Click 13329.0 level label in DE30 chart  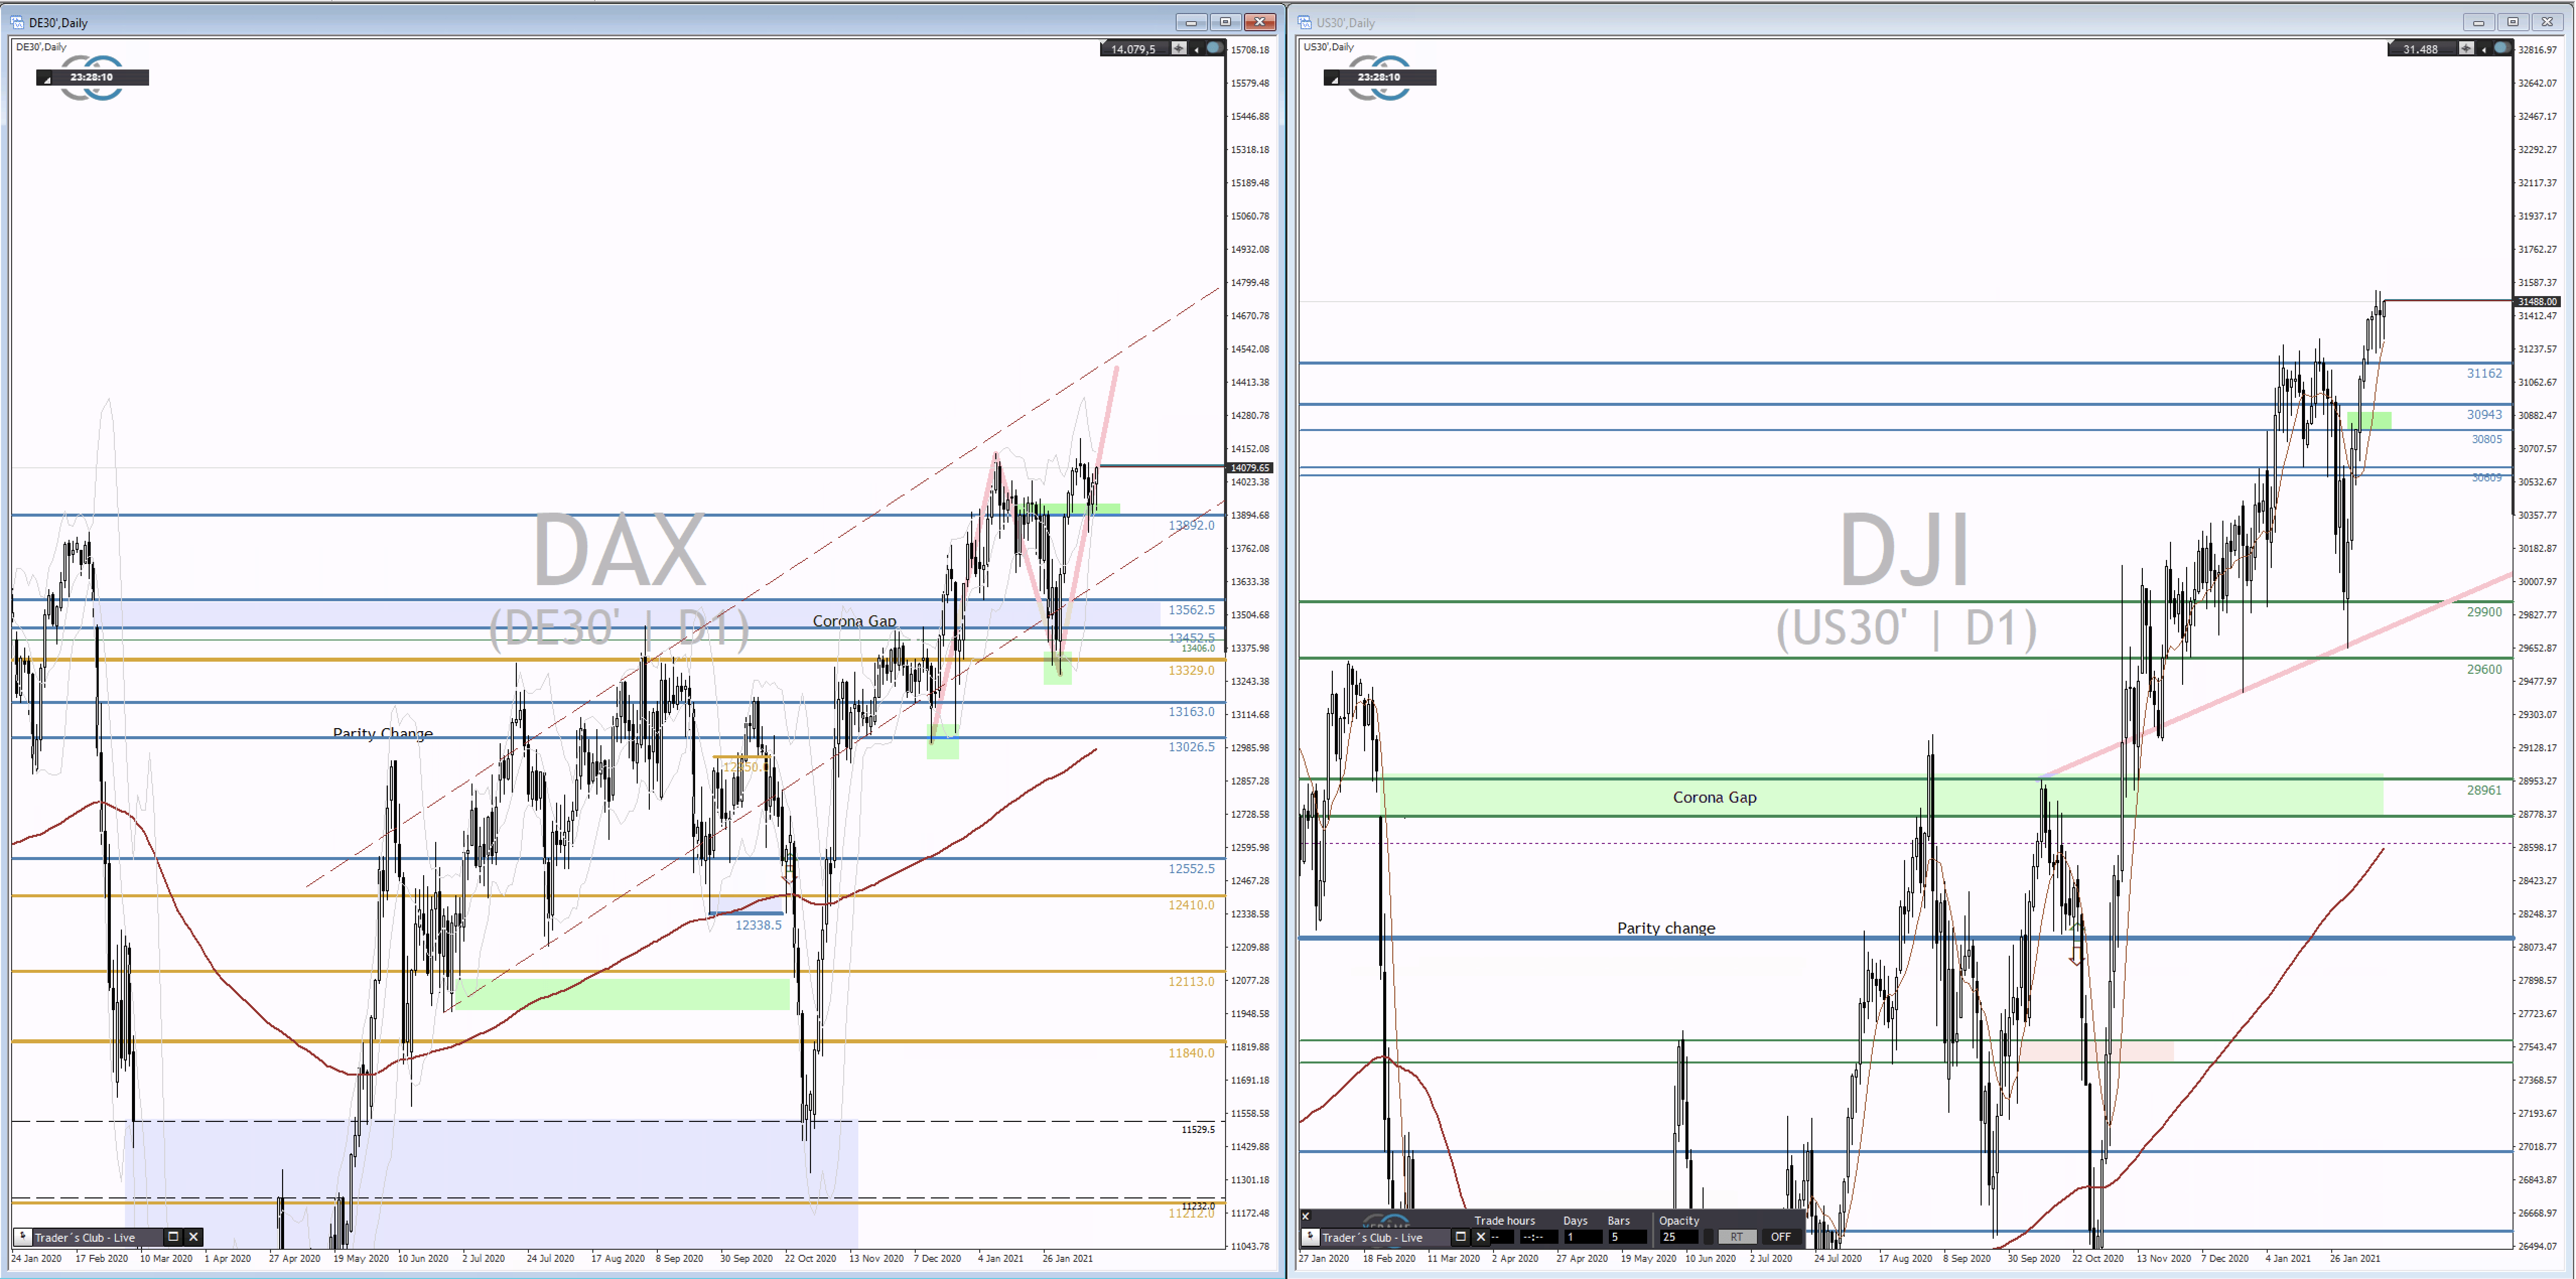click(1192, 670)
